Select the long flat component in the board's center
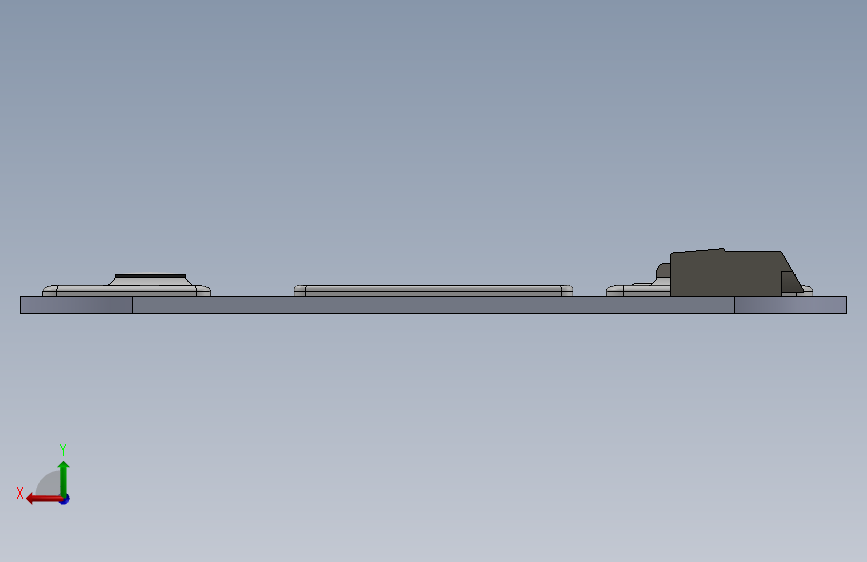 [434, 291]
